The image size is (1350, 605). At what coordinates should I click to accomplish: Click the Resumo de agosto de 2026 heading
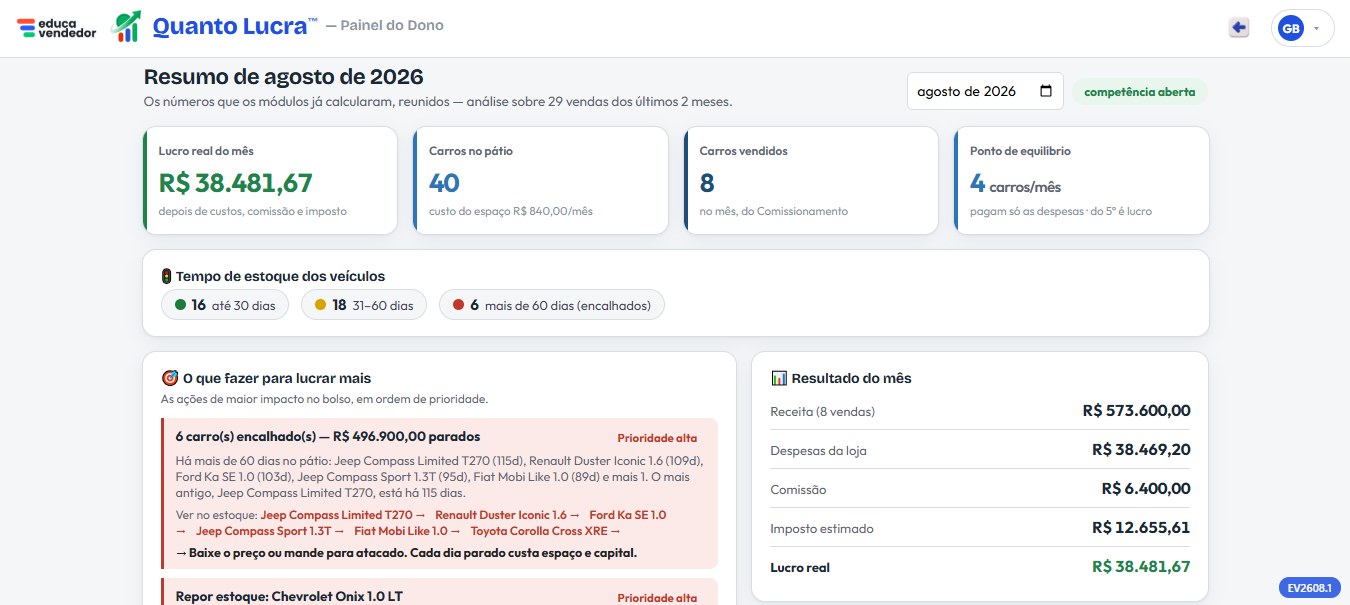click(284, 77)
